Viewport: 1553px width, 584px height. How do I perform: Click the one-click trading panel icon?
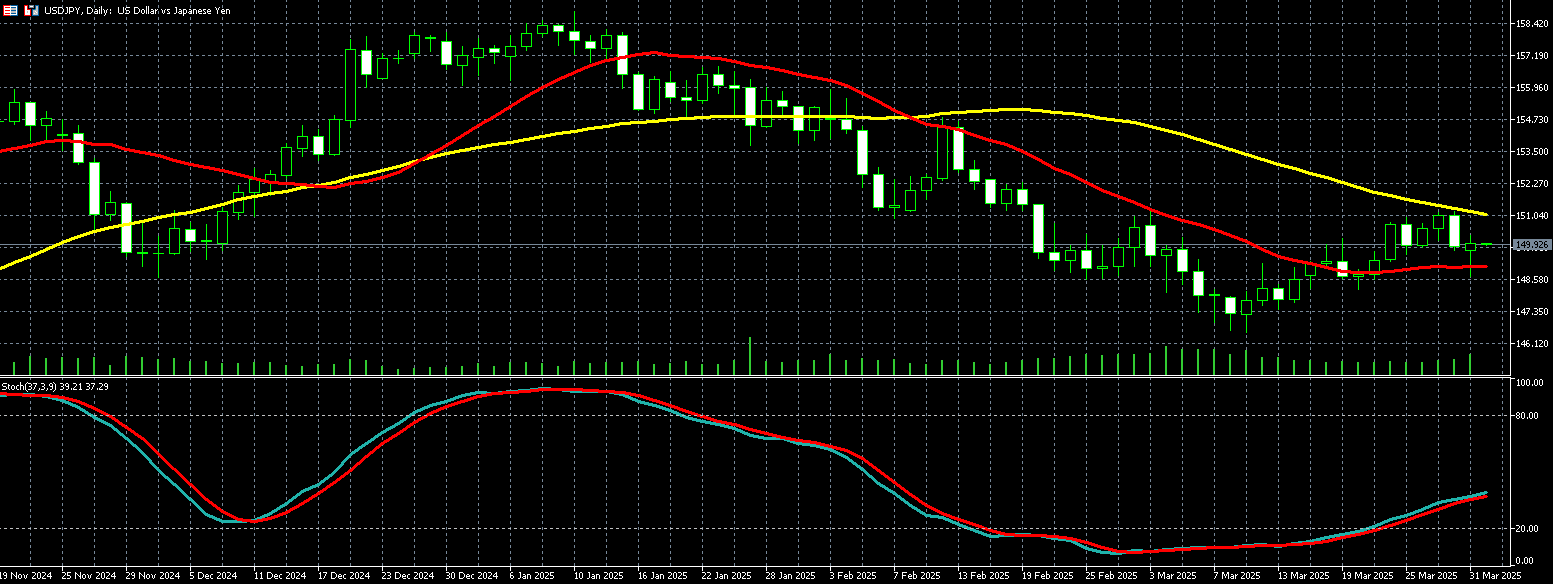coord(31,9)
